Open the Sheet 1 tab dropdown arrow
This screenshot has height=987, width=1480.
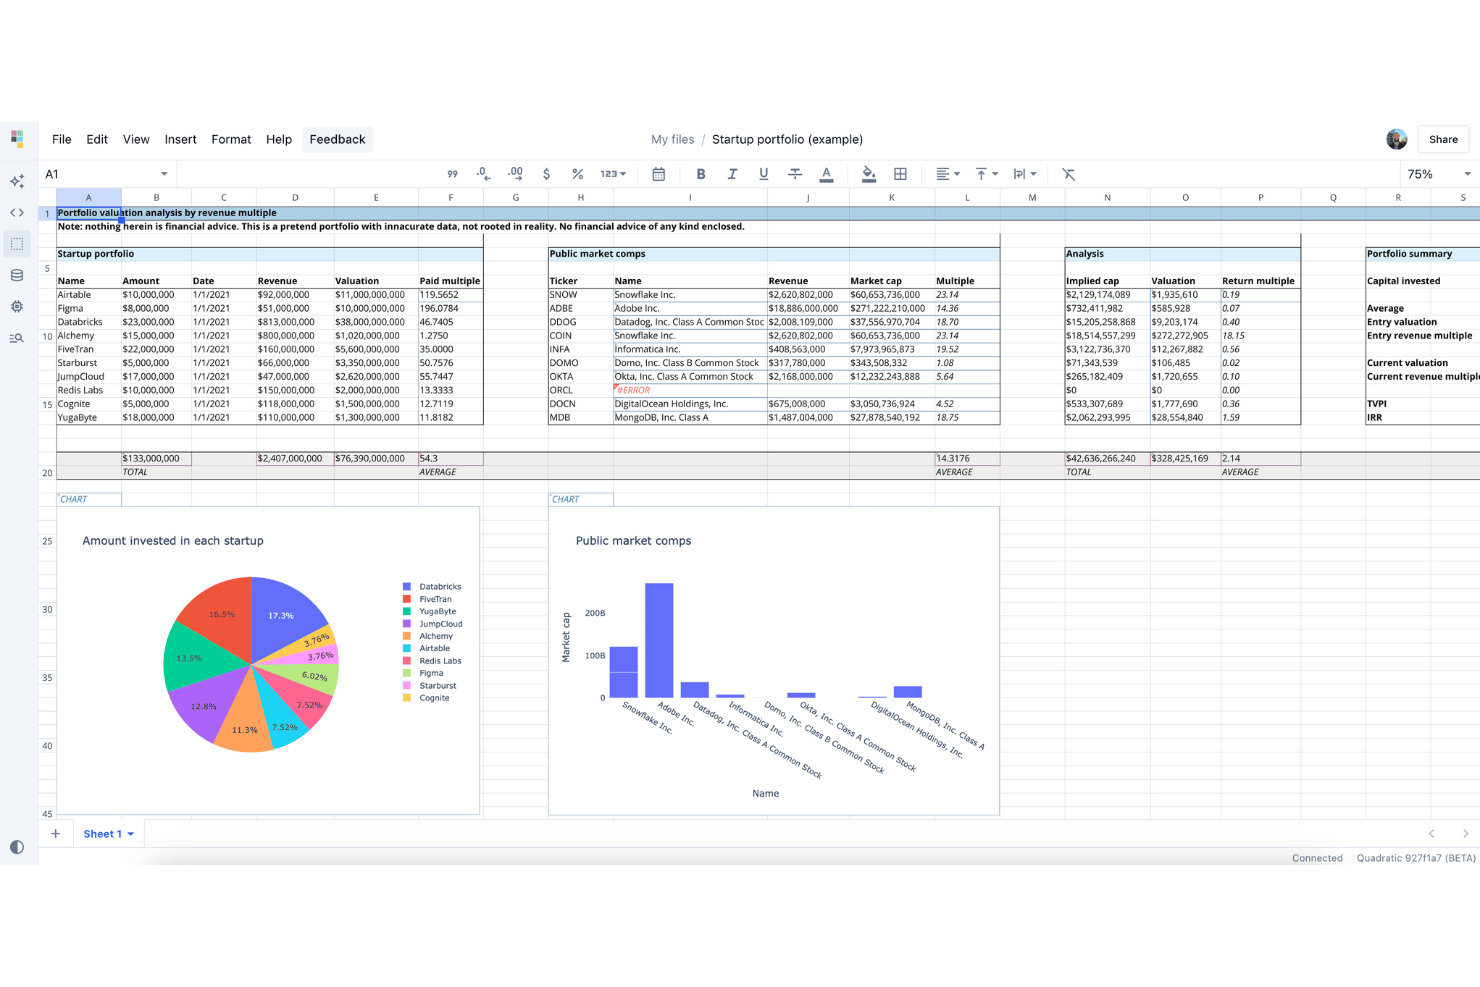point(131,834)
